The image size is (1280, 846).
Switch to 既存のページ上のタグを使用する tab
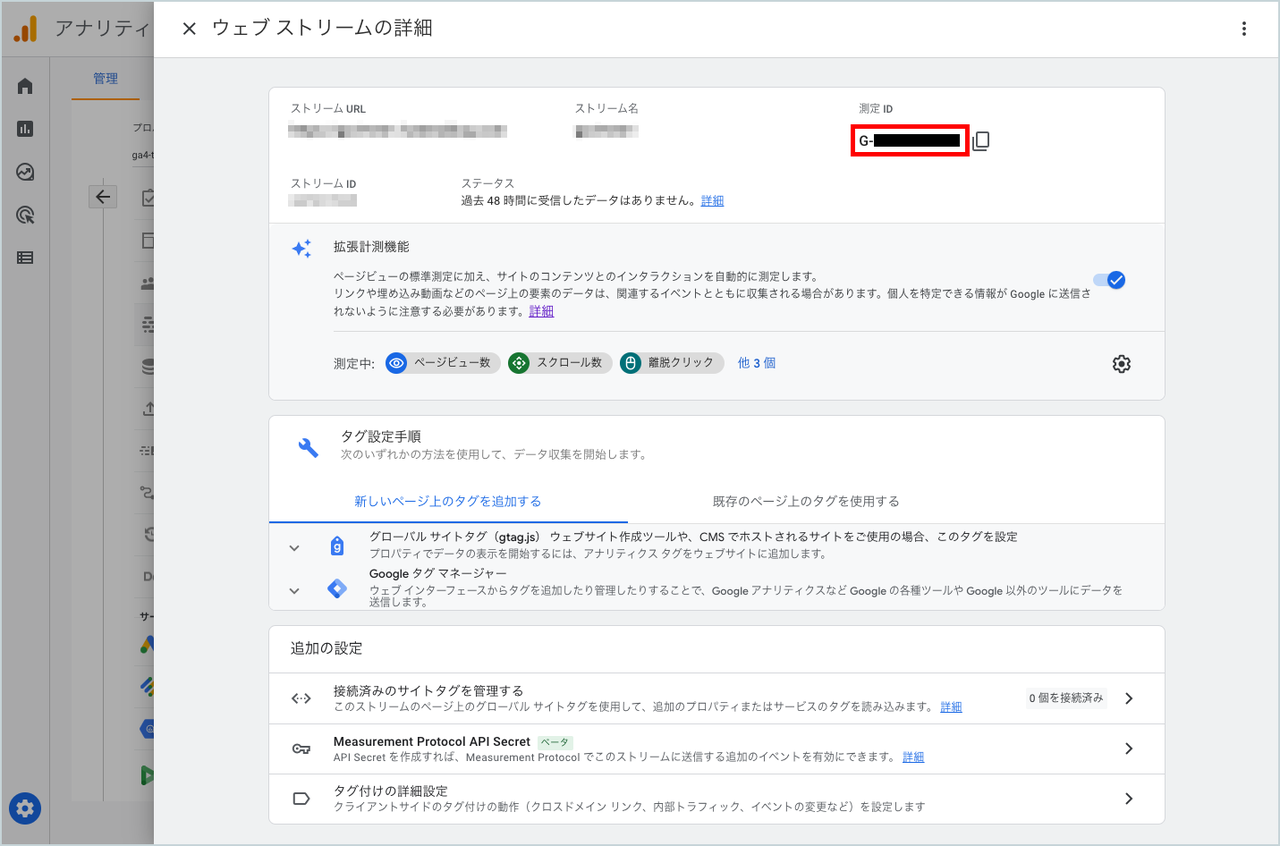pyautogui.click(x=806, y=502)
